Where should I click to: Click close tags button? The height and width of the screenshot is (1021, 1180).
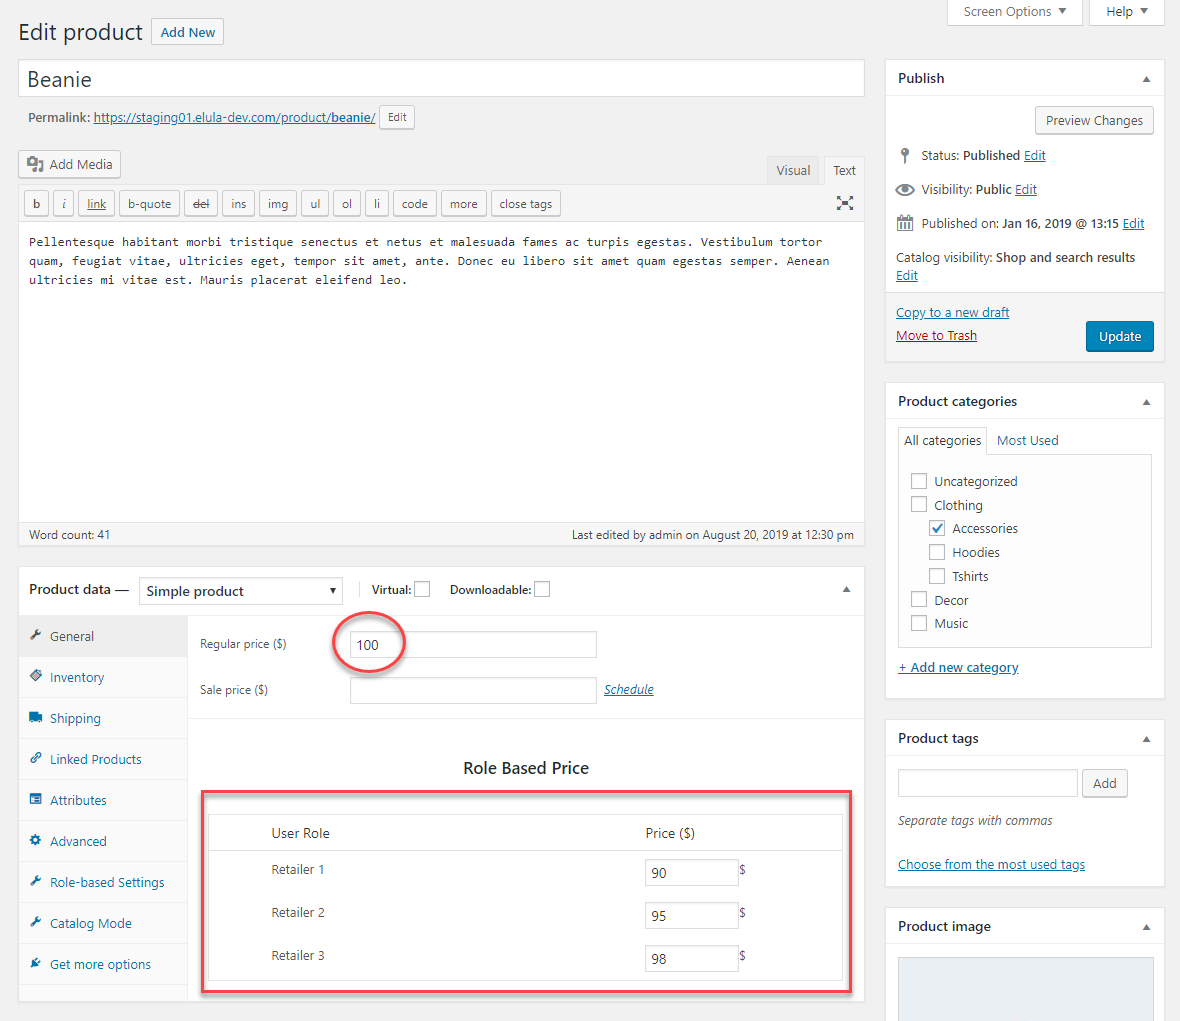click(x=525, y=204)
